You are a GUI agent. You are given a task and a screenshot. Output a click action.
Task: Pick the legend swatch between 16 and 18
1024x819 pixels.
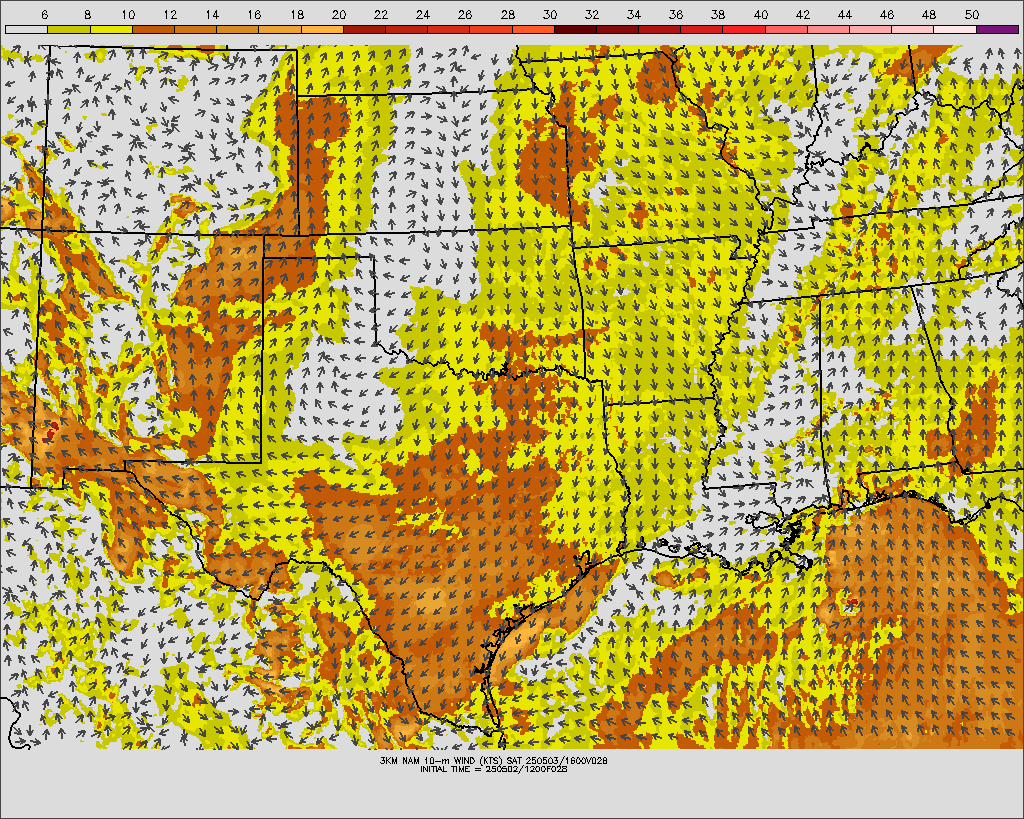tap(280, 29)
